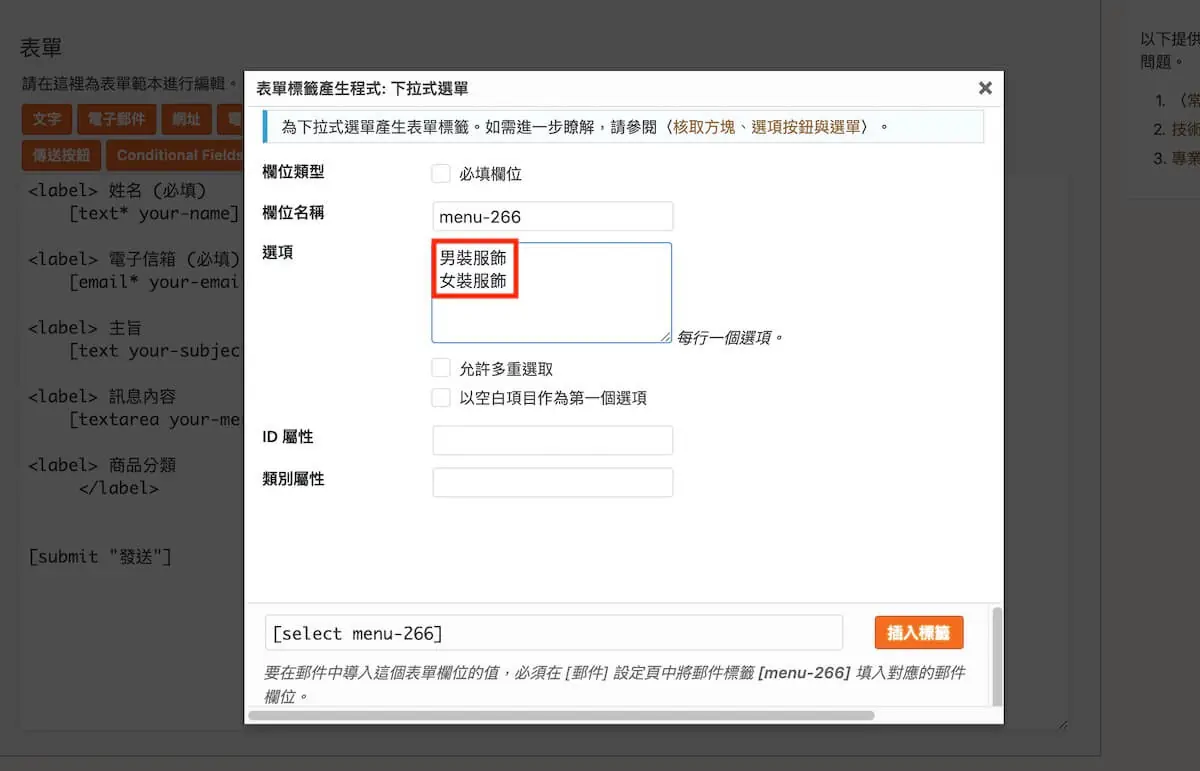Click the 男裝服飾 option line
This screenshot has height=771, width=1200.
473,258
